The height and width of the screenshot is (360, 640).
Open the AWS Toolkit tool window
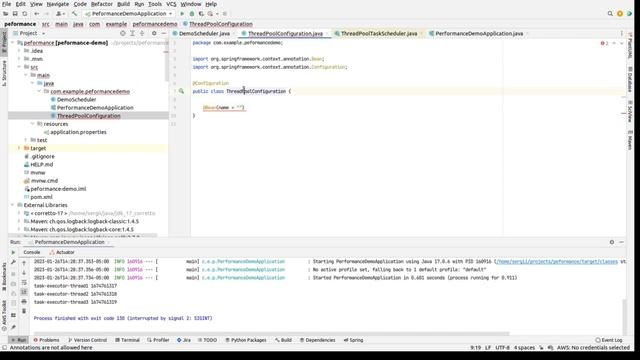(x=4, y=315)
